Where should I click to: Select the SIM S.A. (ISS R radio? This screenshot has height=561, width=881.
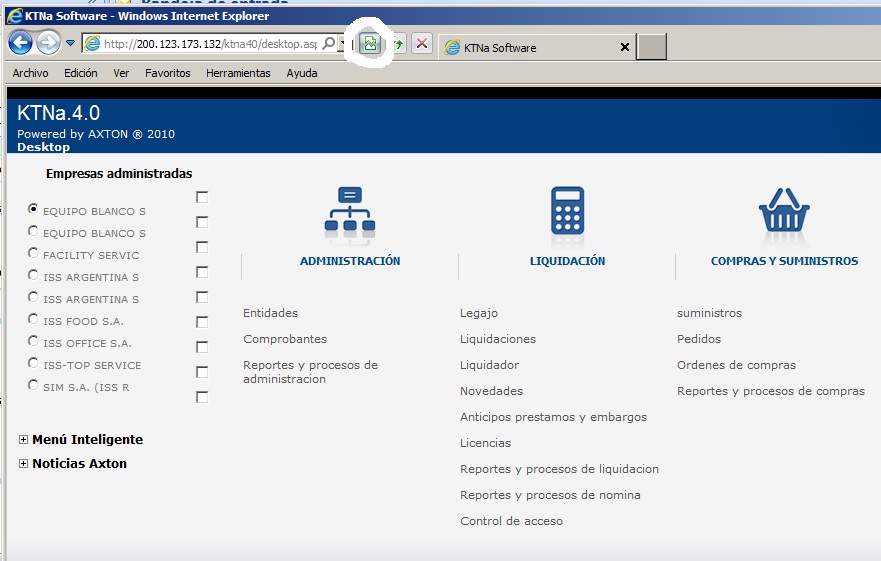[33, 384]
